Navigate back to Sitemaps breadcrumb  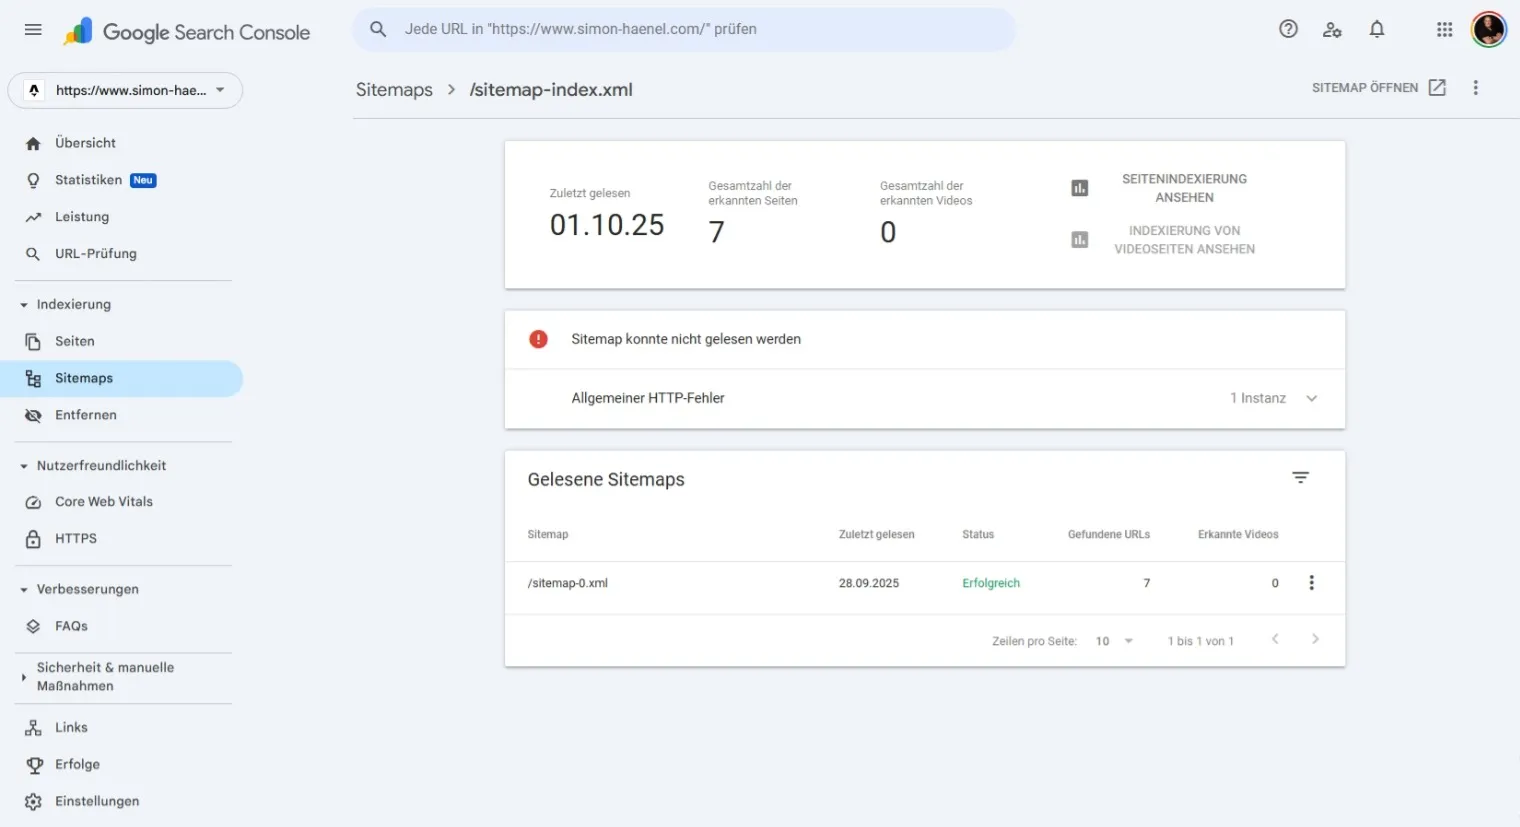click(x=394, y=90)
